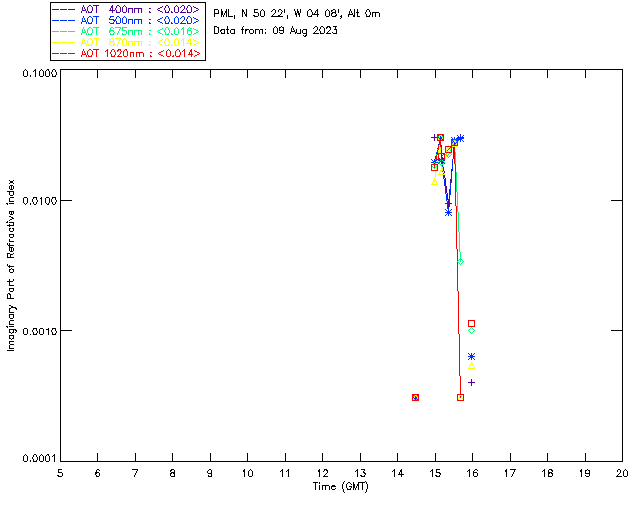Click the 0.1000 y-axis label
Image resolution: width=640 pixels, height=512 pixels.
click(x=39, y=73)
